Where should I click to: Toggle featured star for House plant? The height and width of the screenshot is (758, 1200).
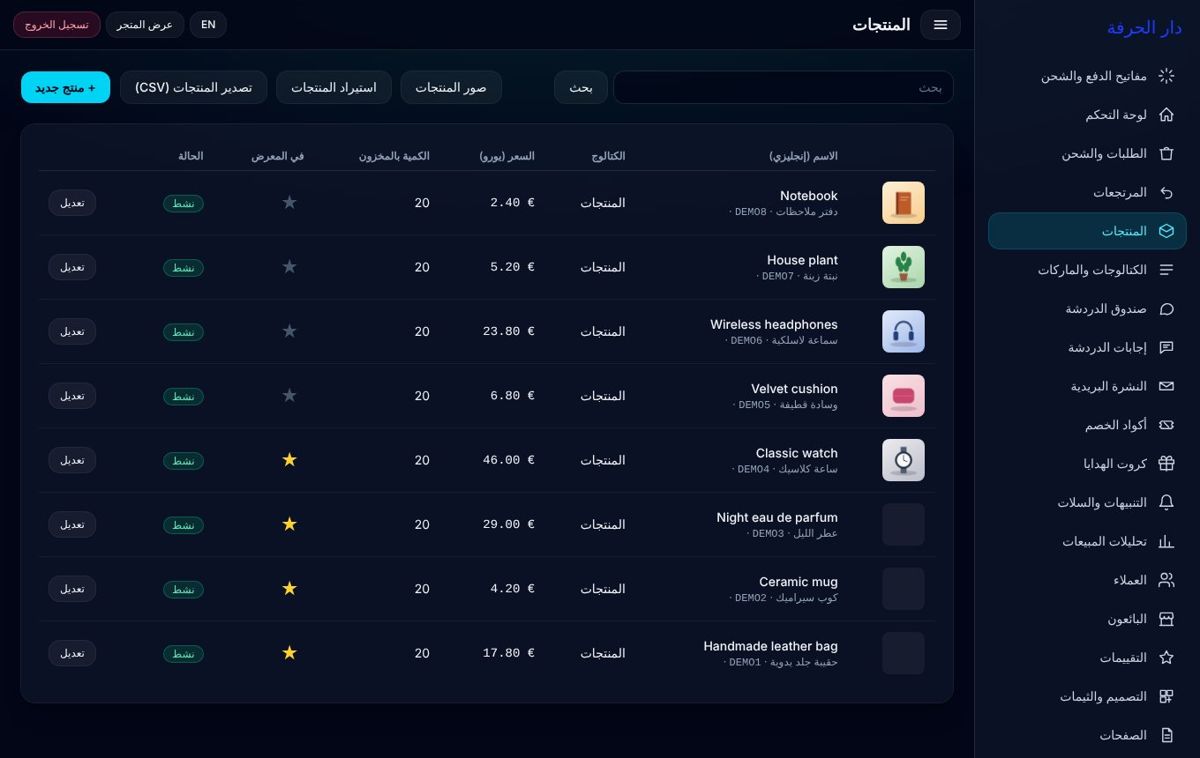[289, 267]
